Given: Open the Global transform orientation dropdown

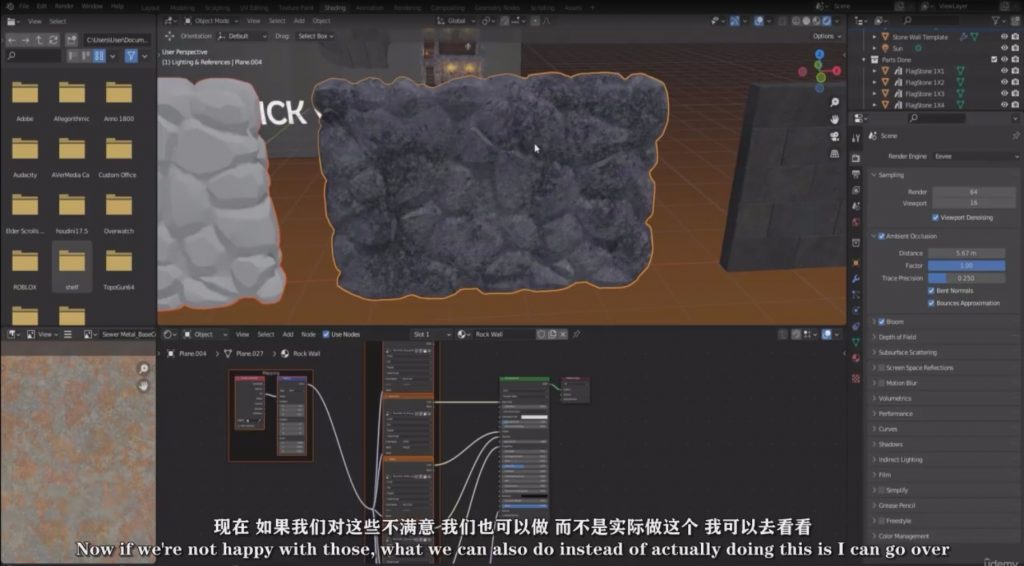Looking at the screenshot, I should tap(456, 21).
